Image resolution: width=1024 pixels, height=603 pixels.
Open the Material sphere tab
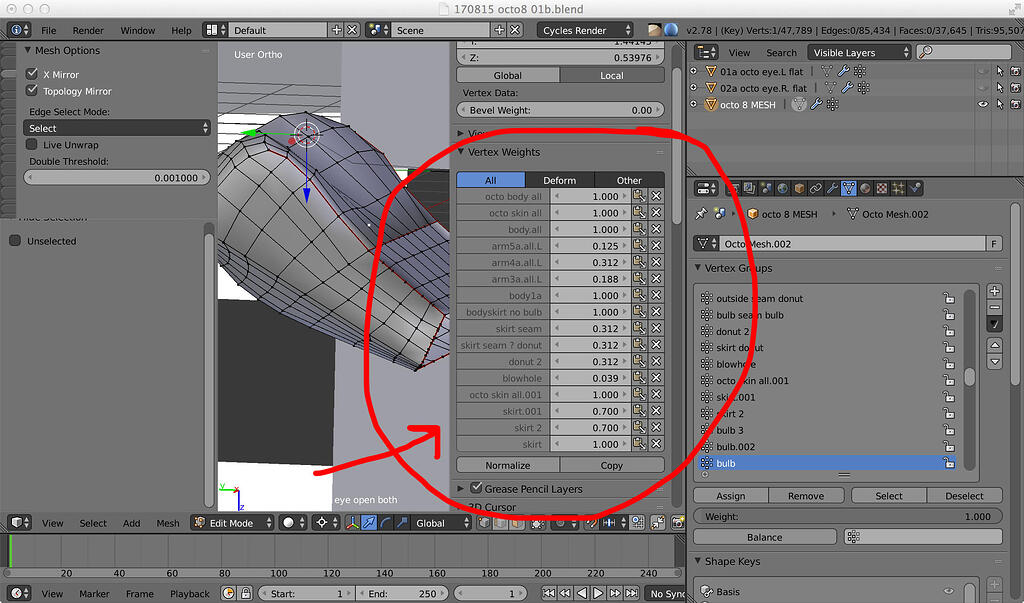(865, 189)
